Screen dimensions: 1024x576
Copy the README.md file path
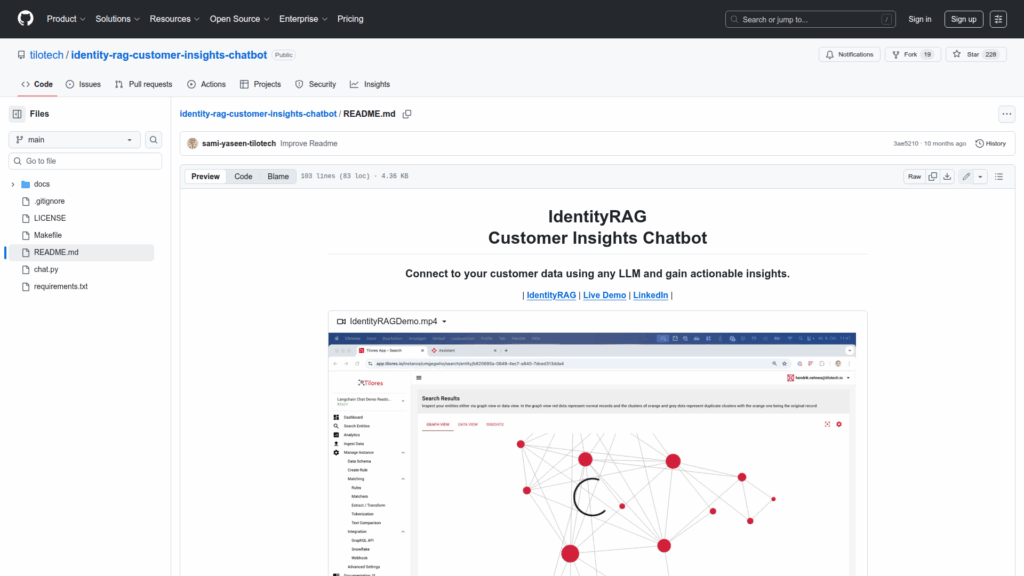pos(407,114)
